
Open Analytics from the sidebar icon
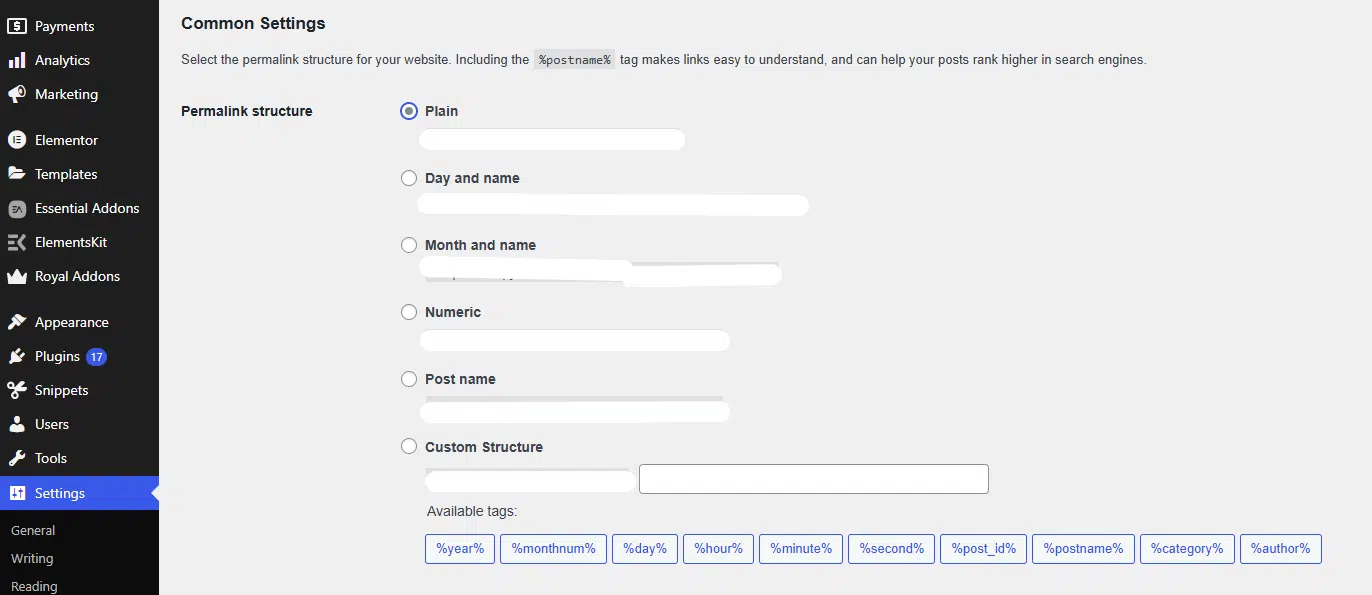15,60
